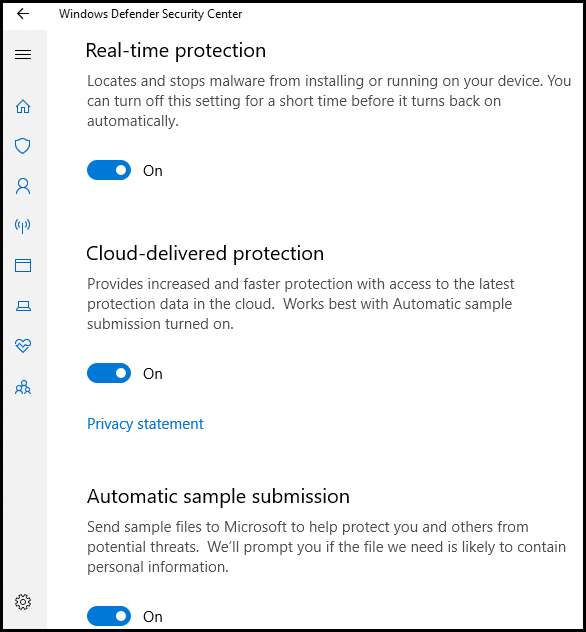Expand the hamburger navigation menu
Viewport: 586px width, 632px height.
[23, 54]
